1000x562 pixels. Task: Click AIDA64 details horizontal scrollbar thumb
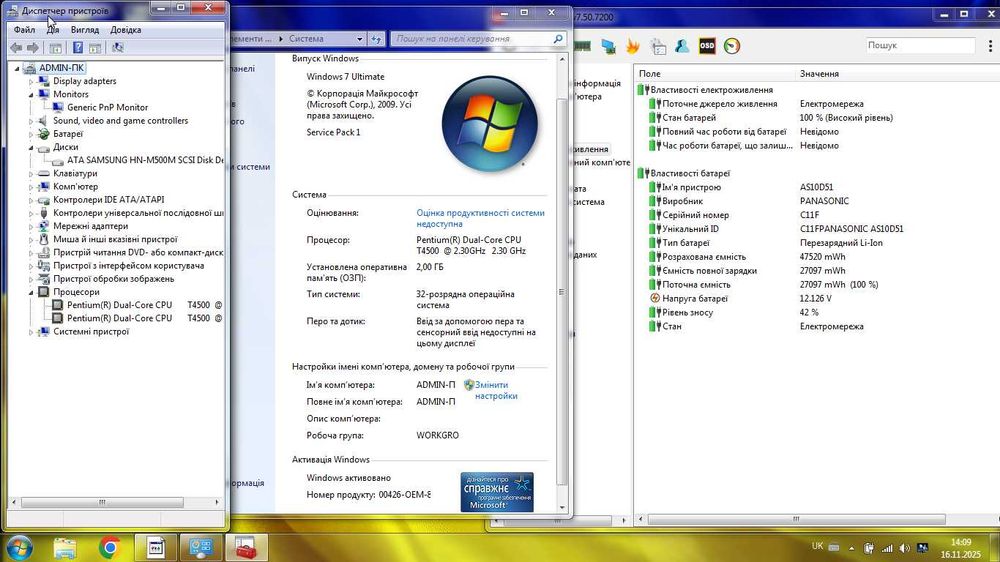coord(796,519)
